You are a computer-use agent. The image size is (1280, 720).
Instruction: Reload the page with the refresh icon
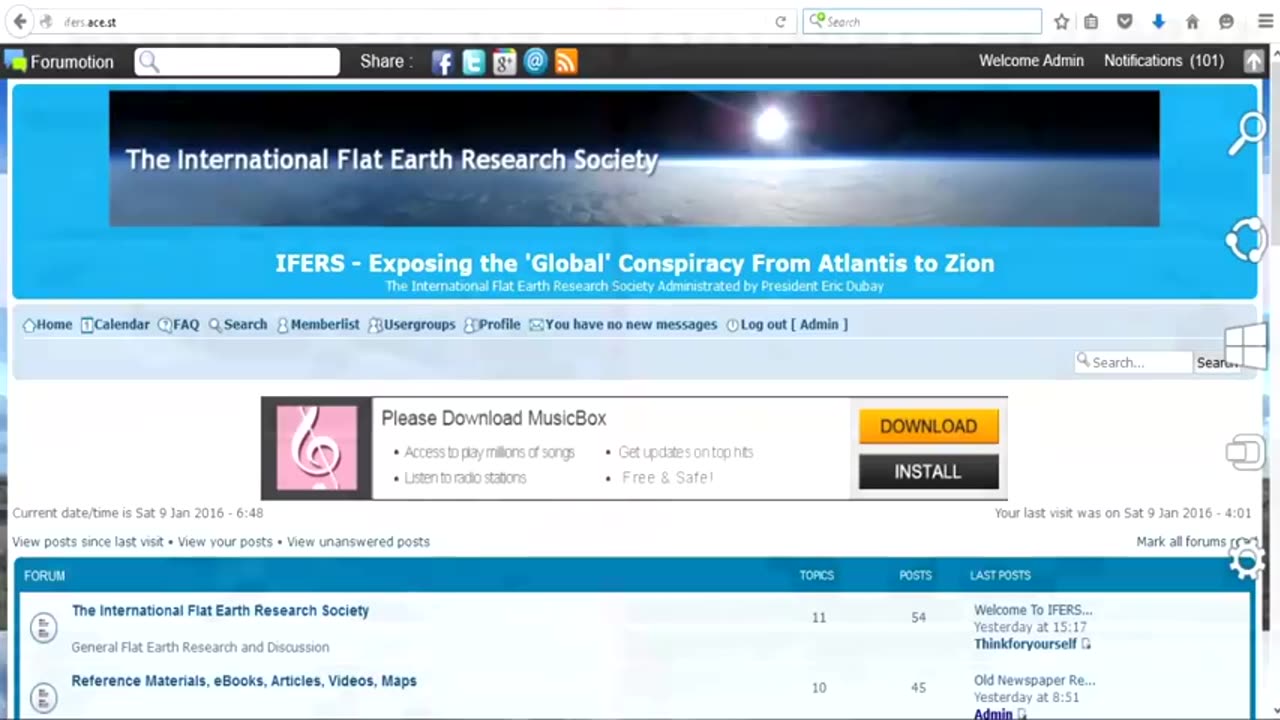tap(780, 21)
